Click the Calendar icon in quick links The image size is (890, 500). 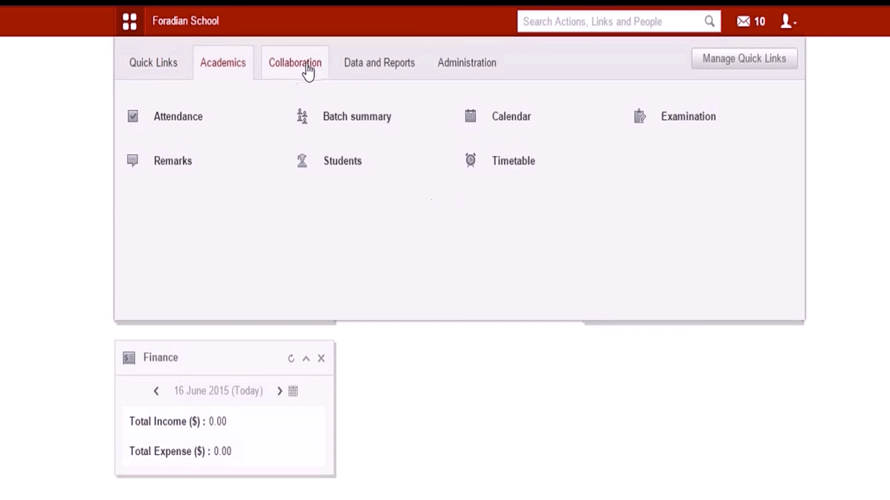click(x=470, y=116)
